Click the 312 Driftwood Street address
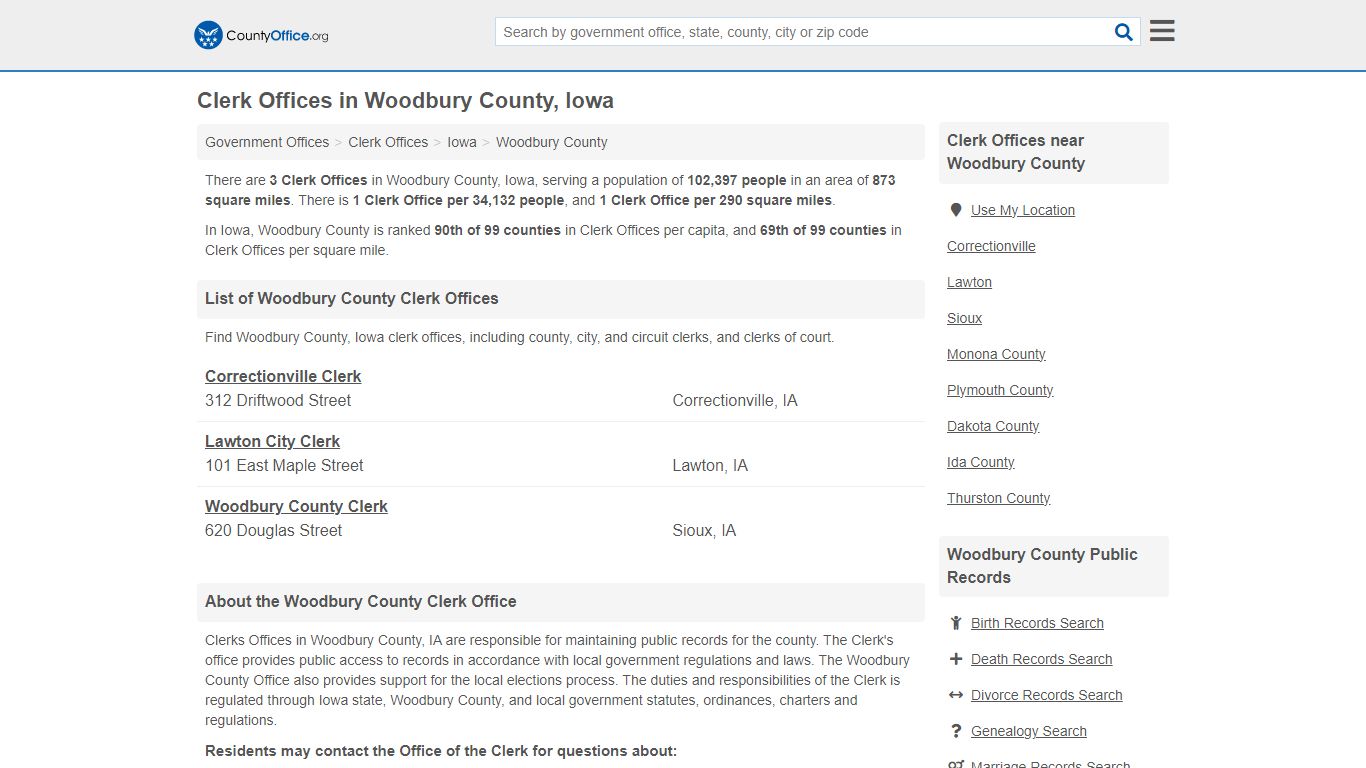Viewport: 1366px width, 768px height. pyautogui.click(x=278, y=400)
